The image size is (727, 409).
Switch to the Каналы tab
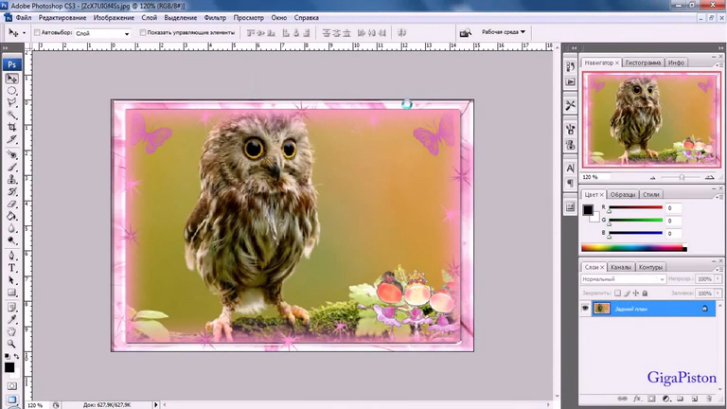pos(621,267)
